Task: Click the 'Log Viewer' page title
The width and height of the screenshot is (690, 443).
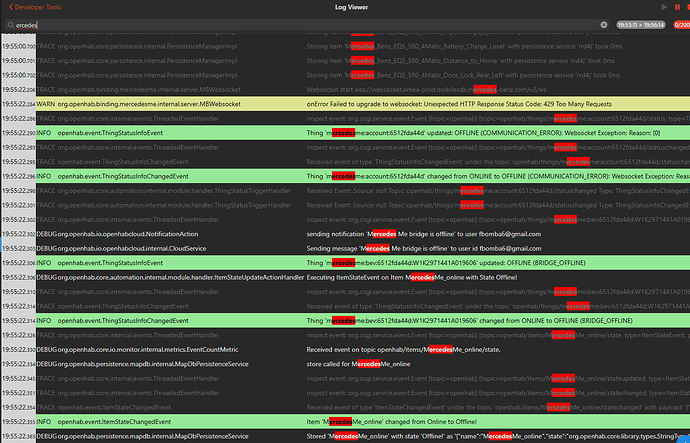Action: pyautogui.click(x=351, y=7)
